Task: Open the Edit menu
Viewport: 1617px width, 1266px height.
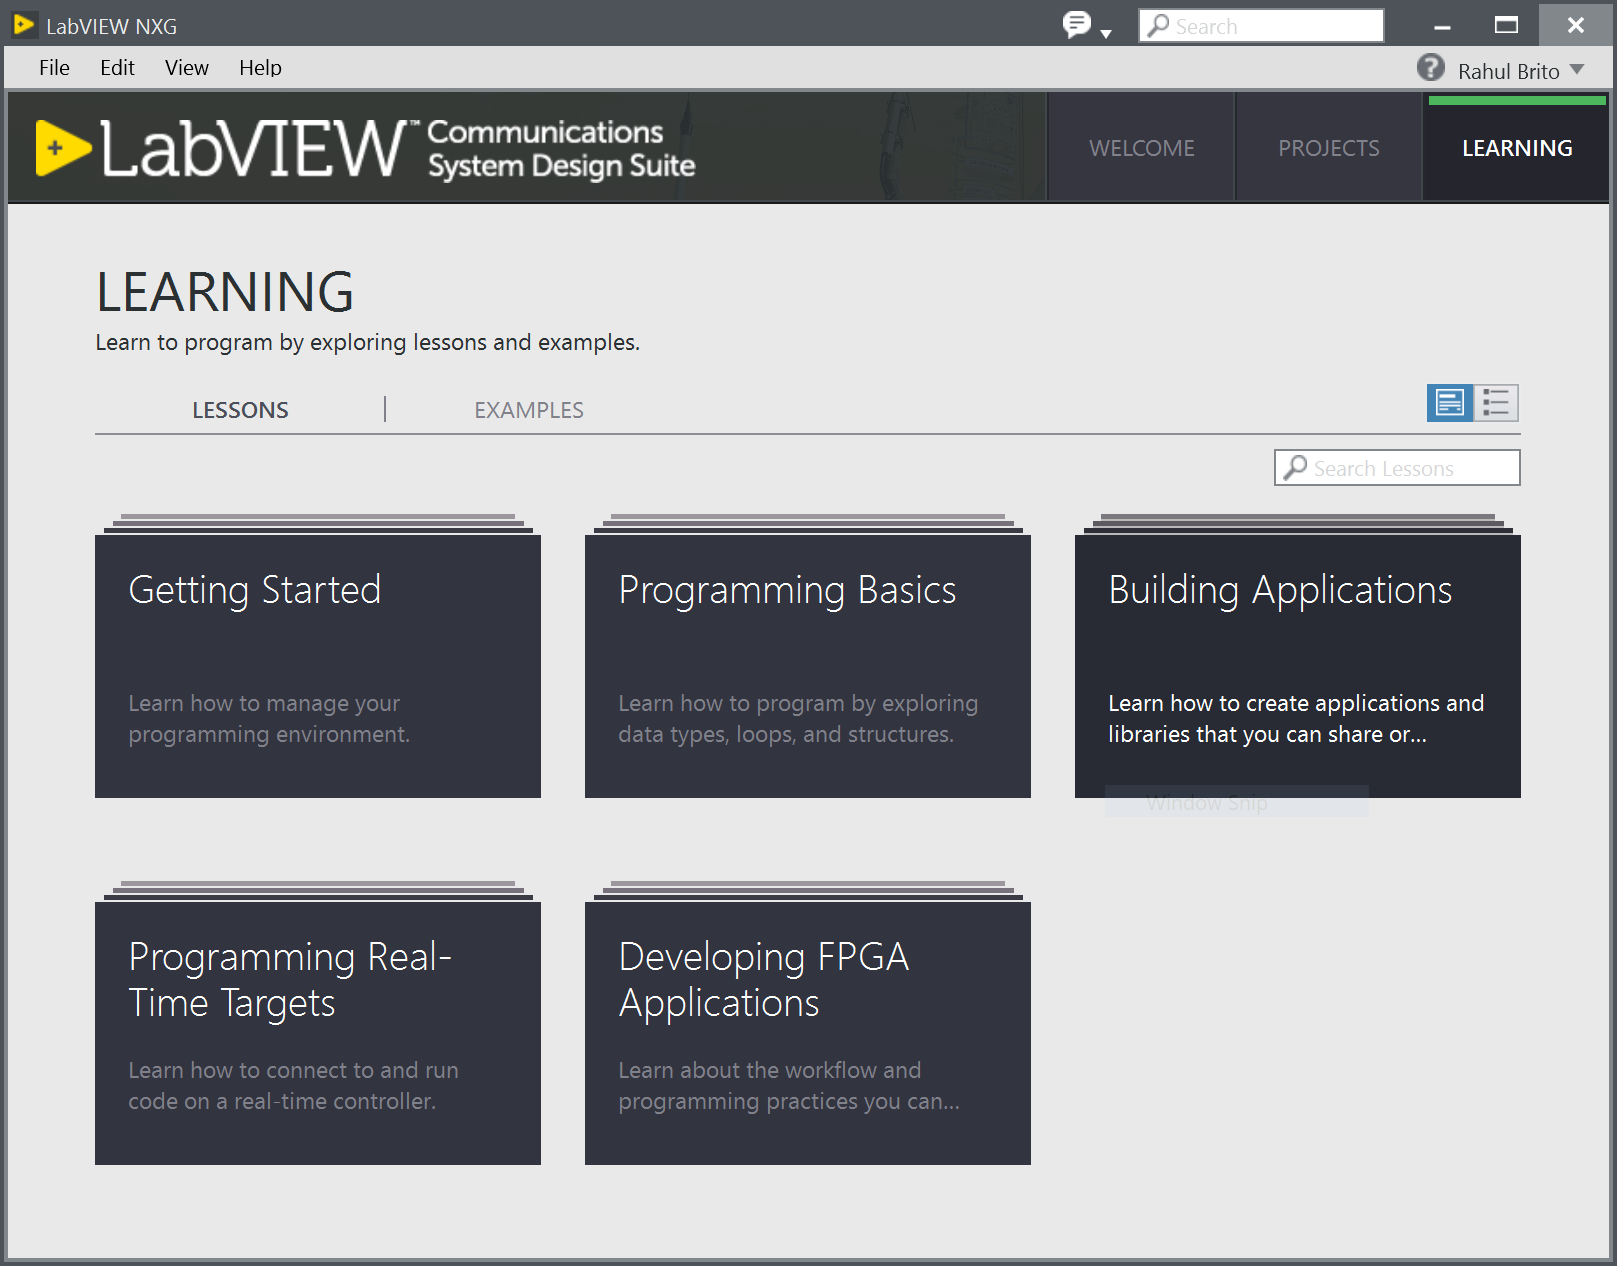Action: click(117, 68)
